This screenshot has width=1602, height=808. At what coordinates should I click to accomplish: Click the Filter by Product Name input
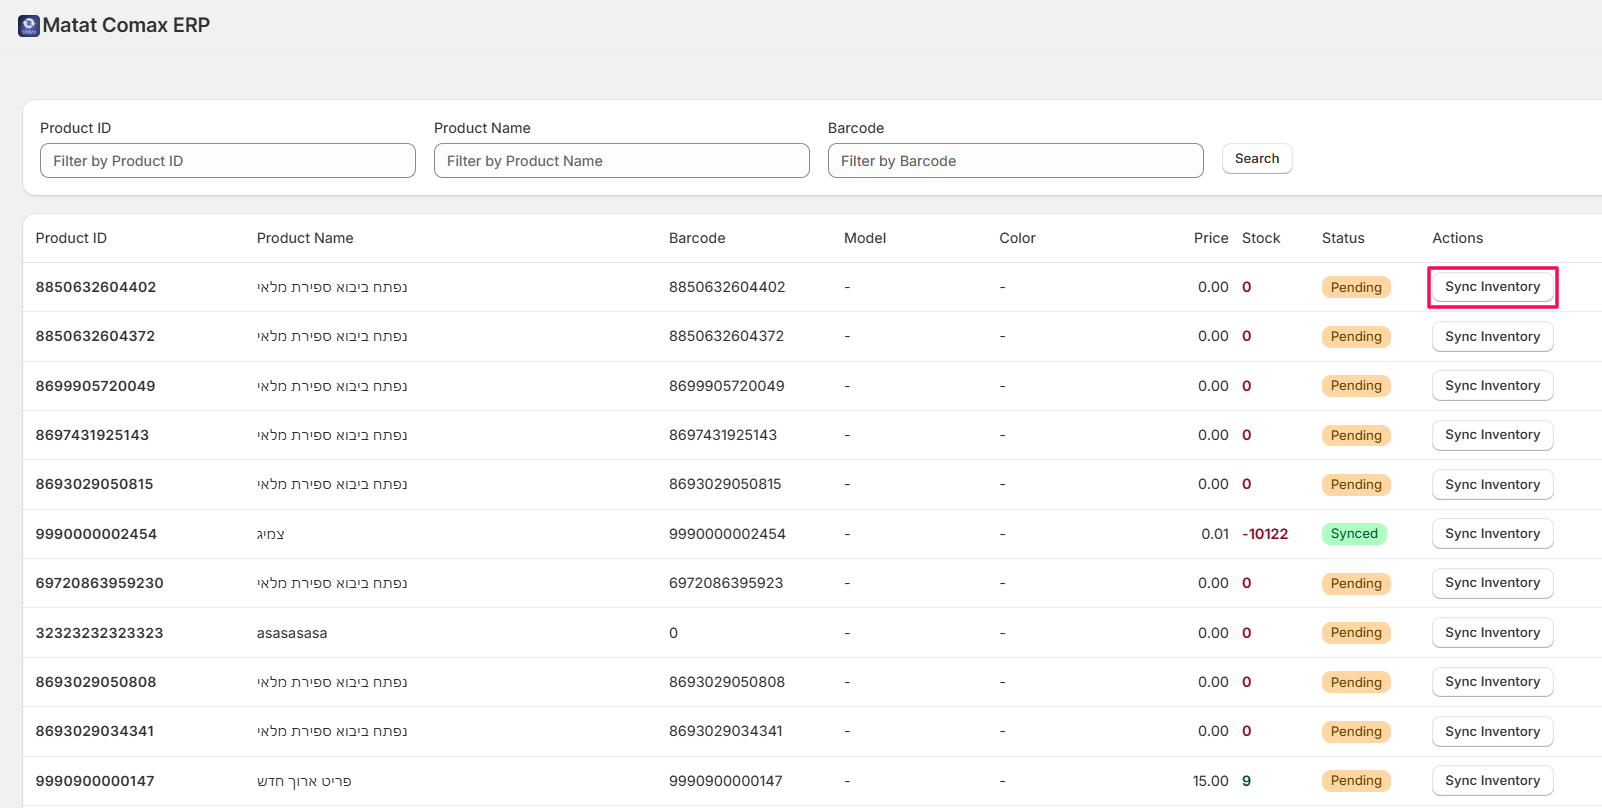[621, 161]
